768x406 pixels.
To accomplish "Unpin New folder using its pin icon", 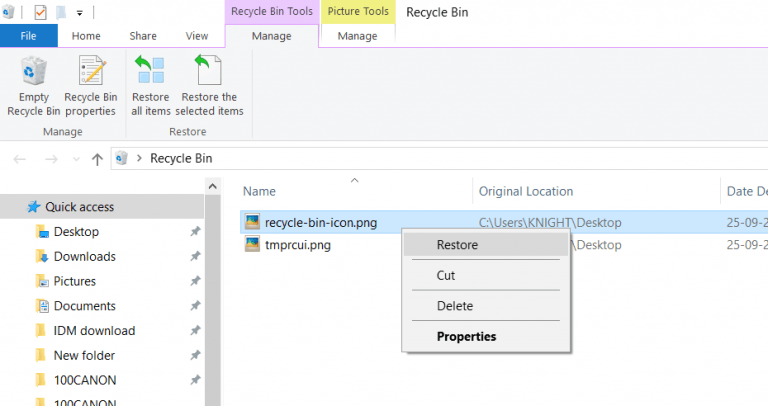I will (x=195, y=355).
